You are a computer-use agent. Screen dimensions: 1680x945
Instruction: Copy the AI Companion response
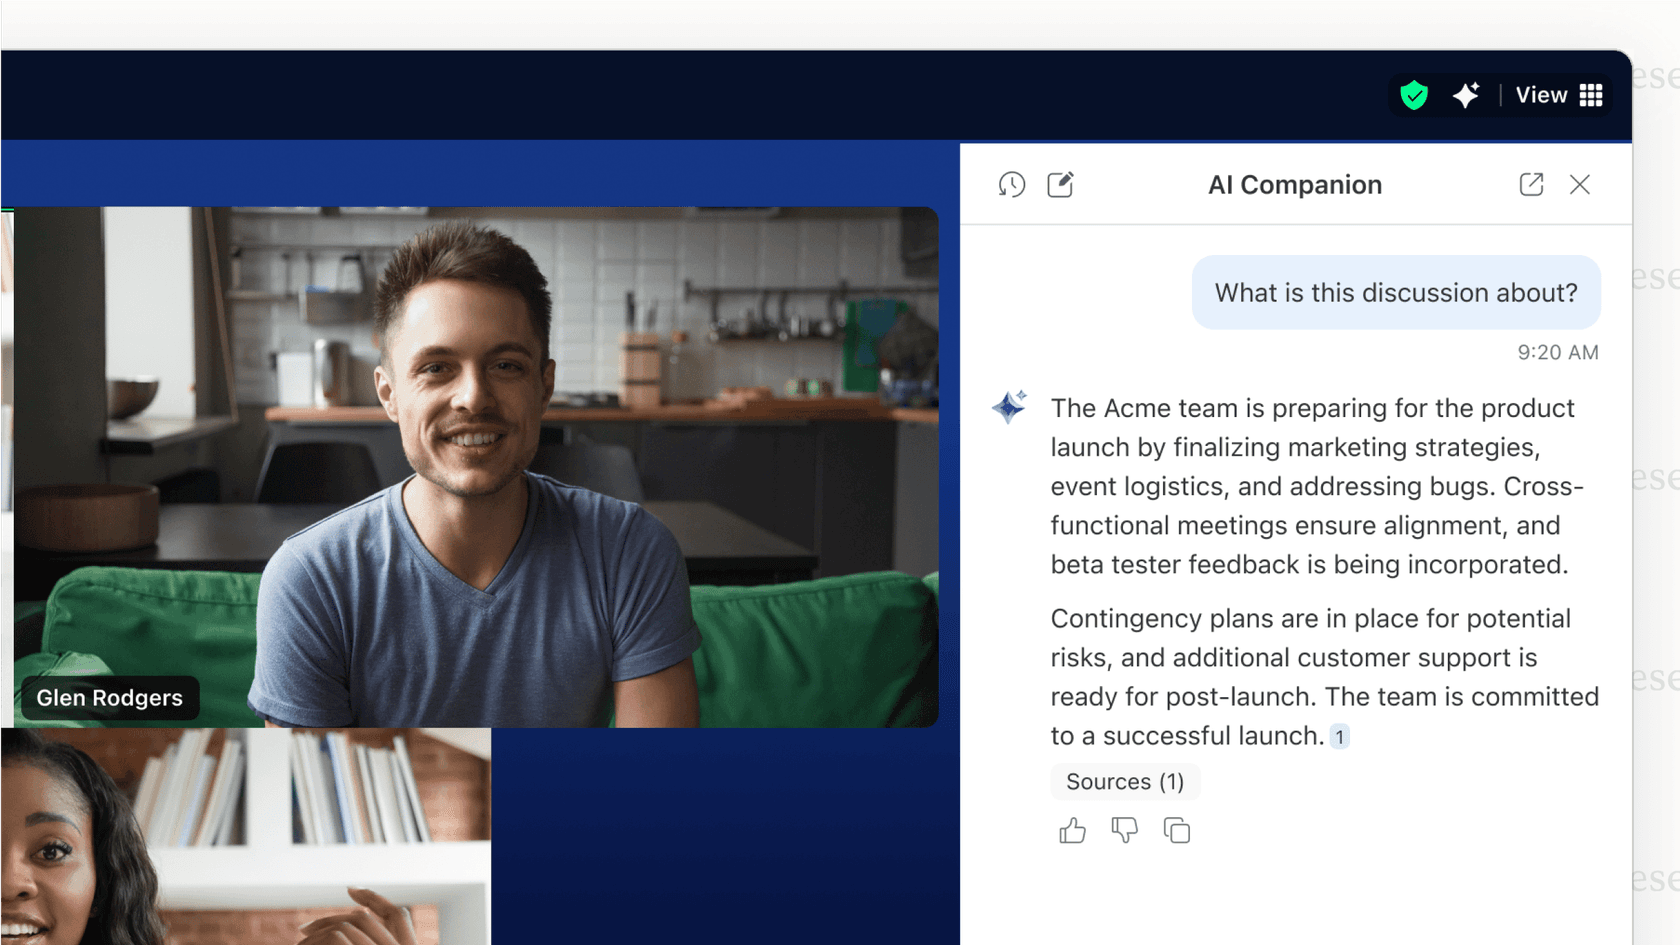click(1176, 830)
